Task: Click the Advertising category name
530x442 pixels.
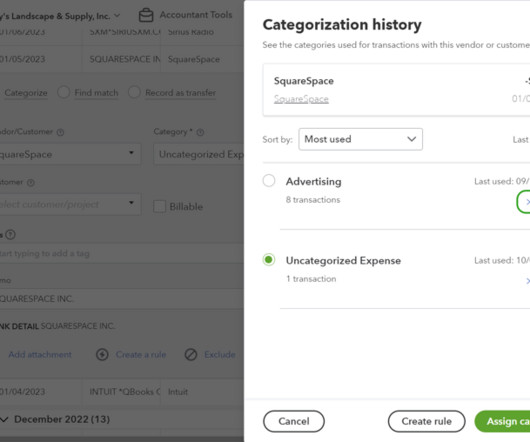Action: (313, 181)
